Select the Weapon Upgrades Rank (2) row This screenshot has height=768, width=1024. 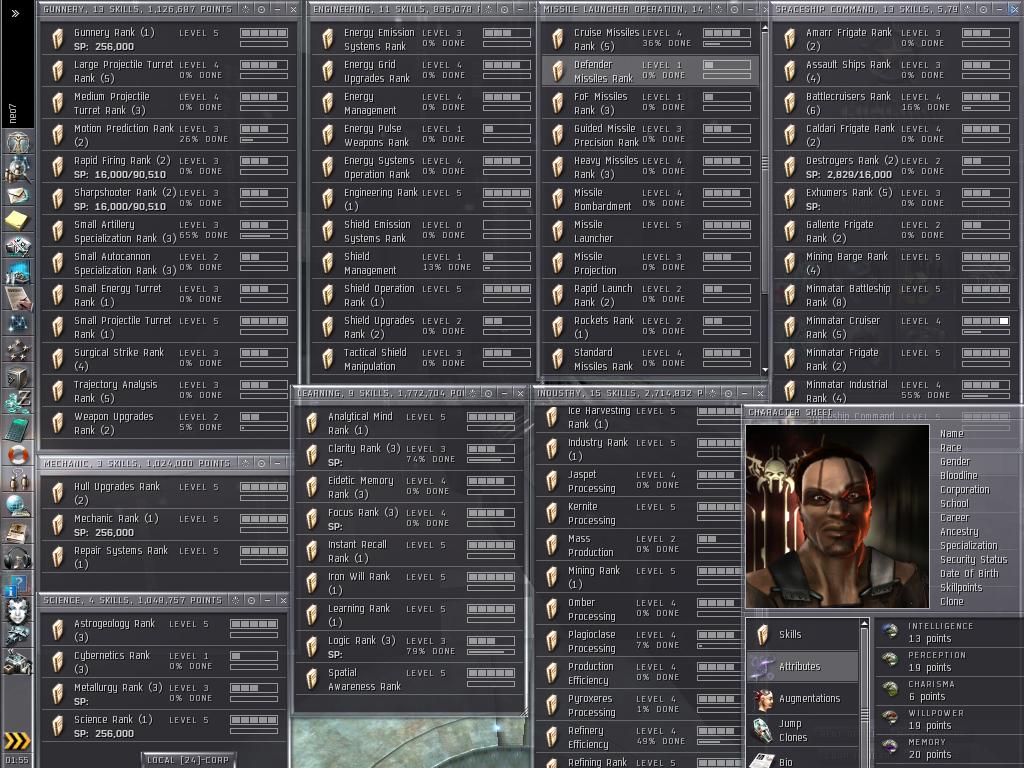[x=169, y=423]
